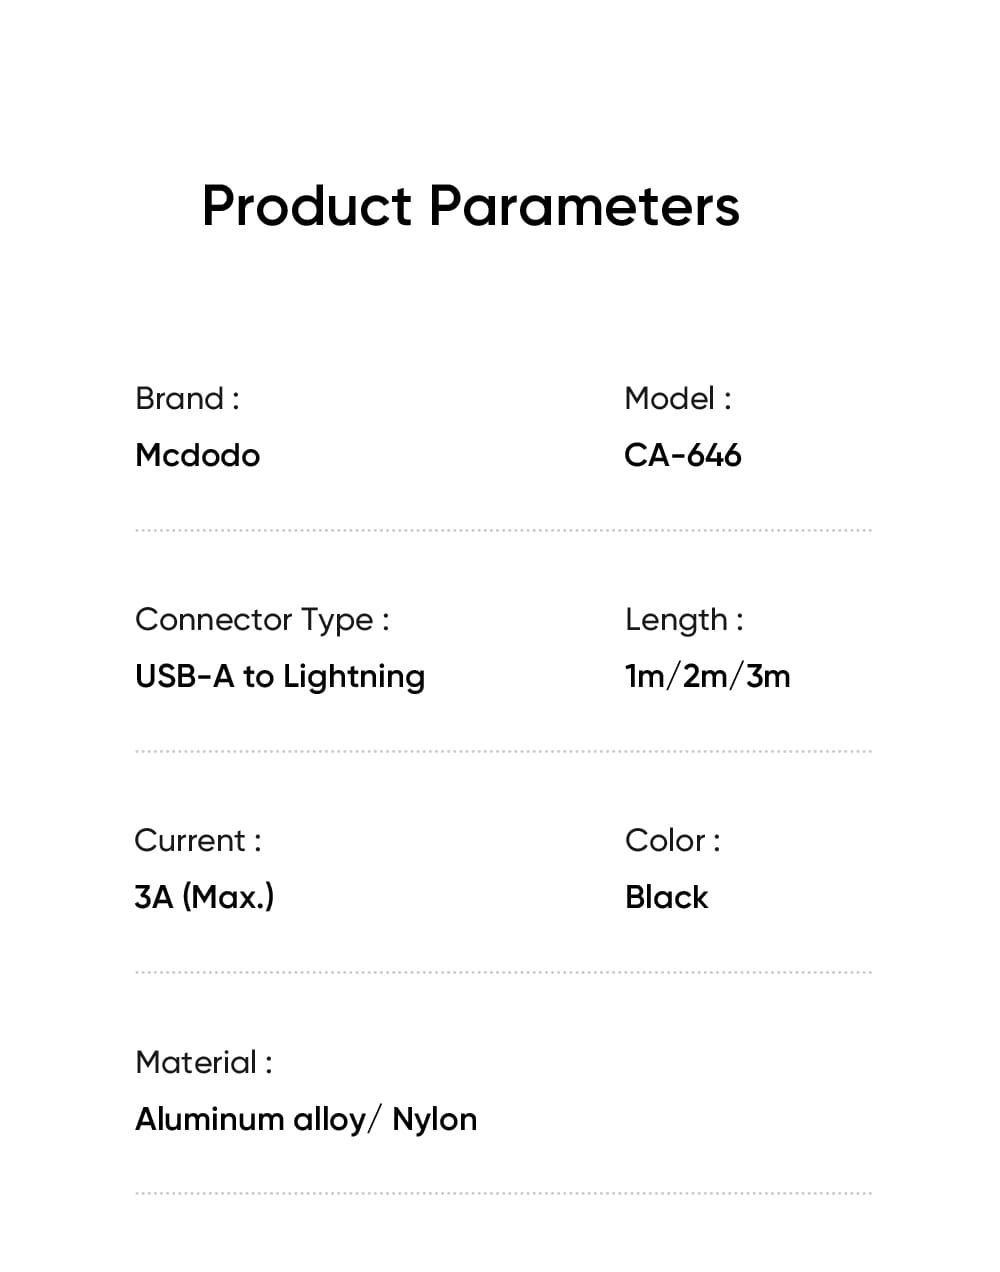Image resolution: width=1000 pixels, height=1272 pixels.
Task: Click the dotted divider below Mcdodo
Action: point(502,531)
